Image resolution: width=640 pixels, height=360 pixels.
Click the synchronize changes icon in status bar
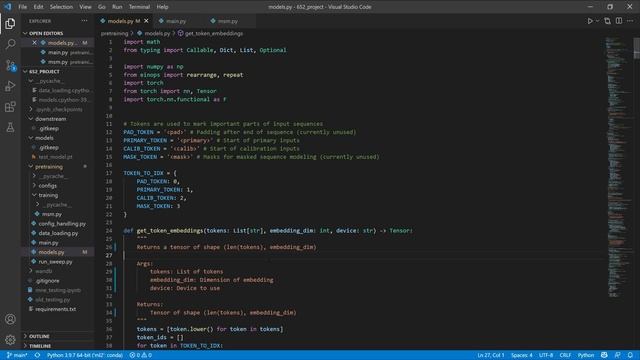point(37,355)
